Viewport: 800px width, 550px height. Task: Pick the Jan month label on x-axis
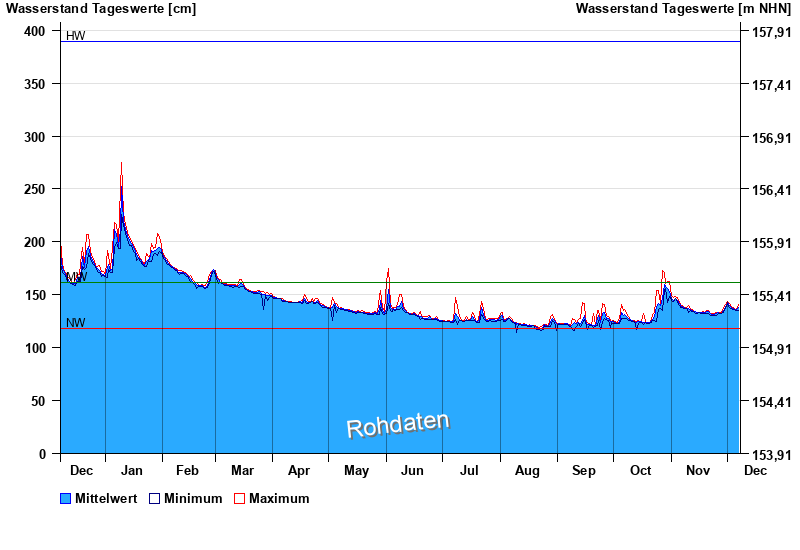pos(131,470)
